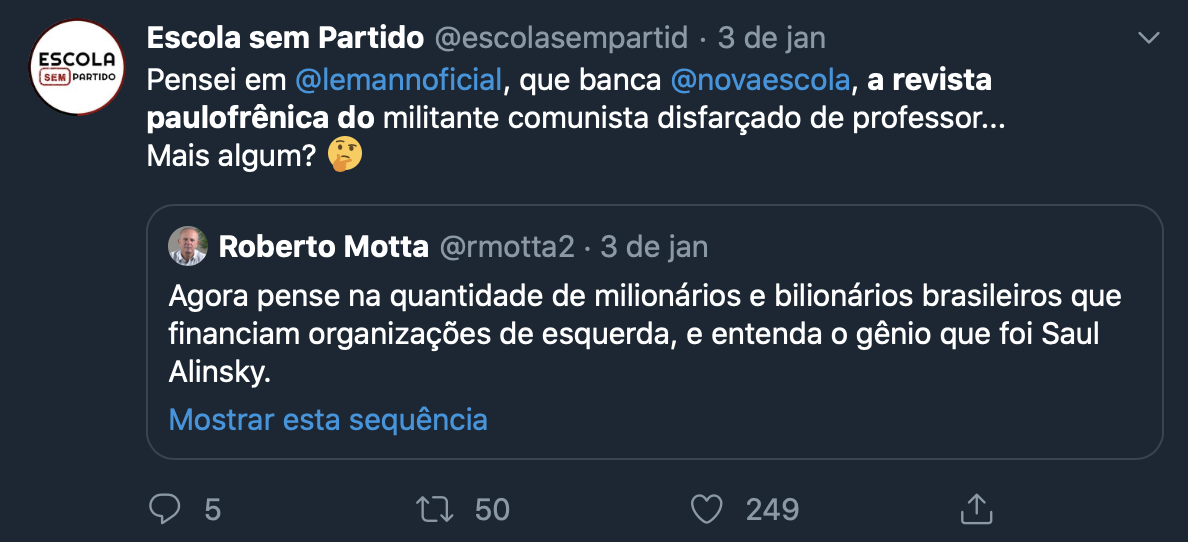Open the quoted tweet about Saul Alinsky
This screenshot has width=1188, height=542.
pyautogui.click(x=645, y=335)
